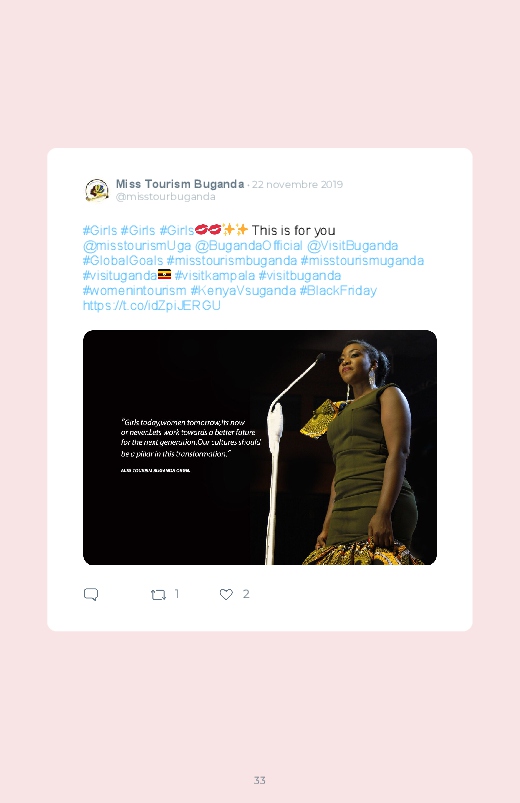Image resolution: width=520 pixels, height=803 pixels.
Task: Open the #misstourismbuganda hashtag
Action: [x=232, y=261]
